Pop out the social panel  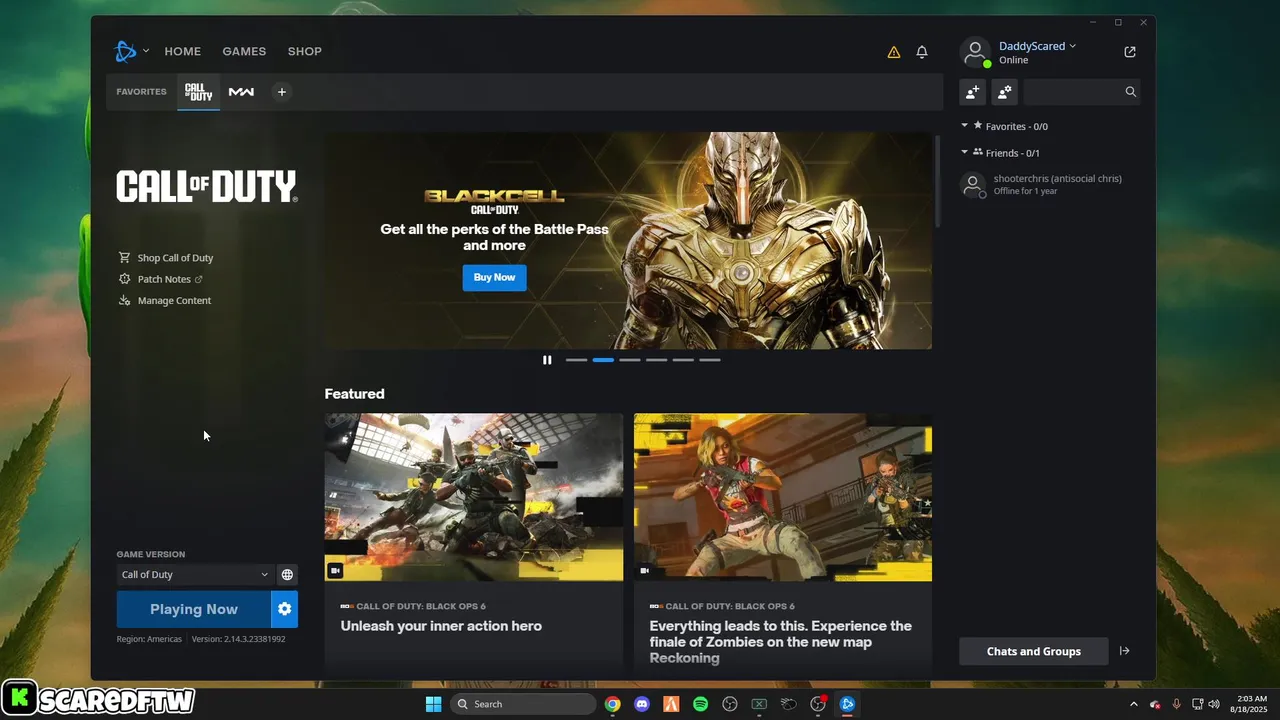pos(1130,52)
